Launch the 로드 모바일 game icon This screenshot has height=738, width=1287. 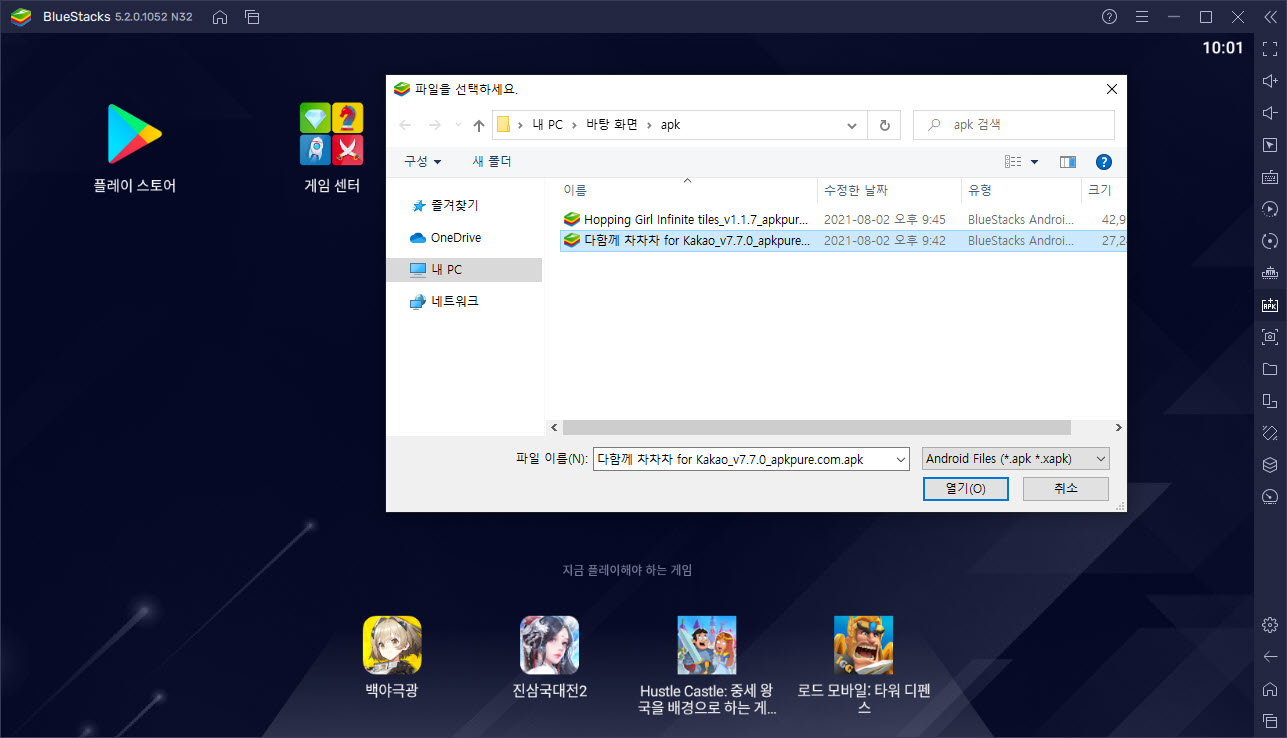pos(864,645)
